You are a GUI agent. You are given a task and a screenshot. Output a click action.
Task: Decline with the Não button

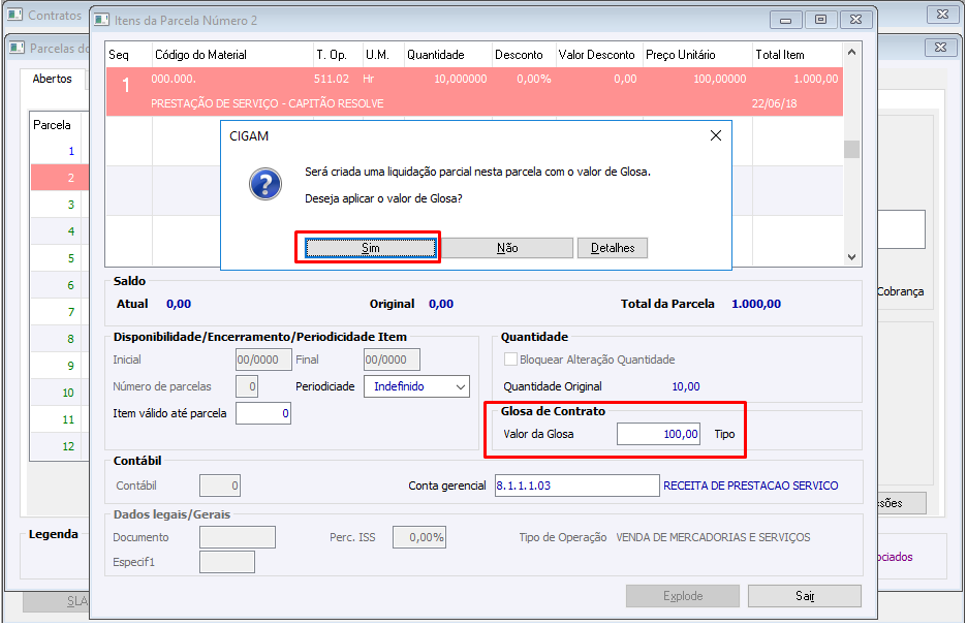[x=507, y=247]
